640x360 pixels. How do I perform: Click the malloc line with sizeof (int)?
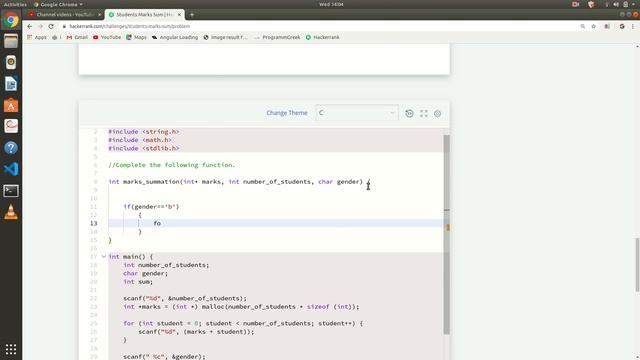[x=241, y=307]
